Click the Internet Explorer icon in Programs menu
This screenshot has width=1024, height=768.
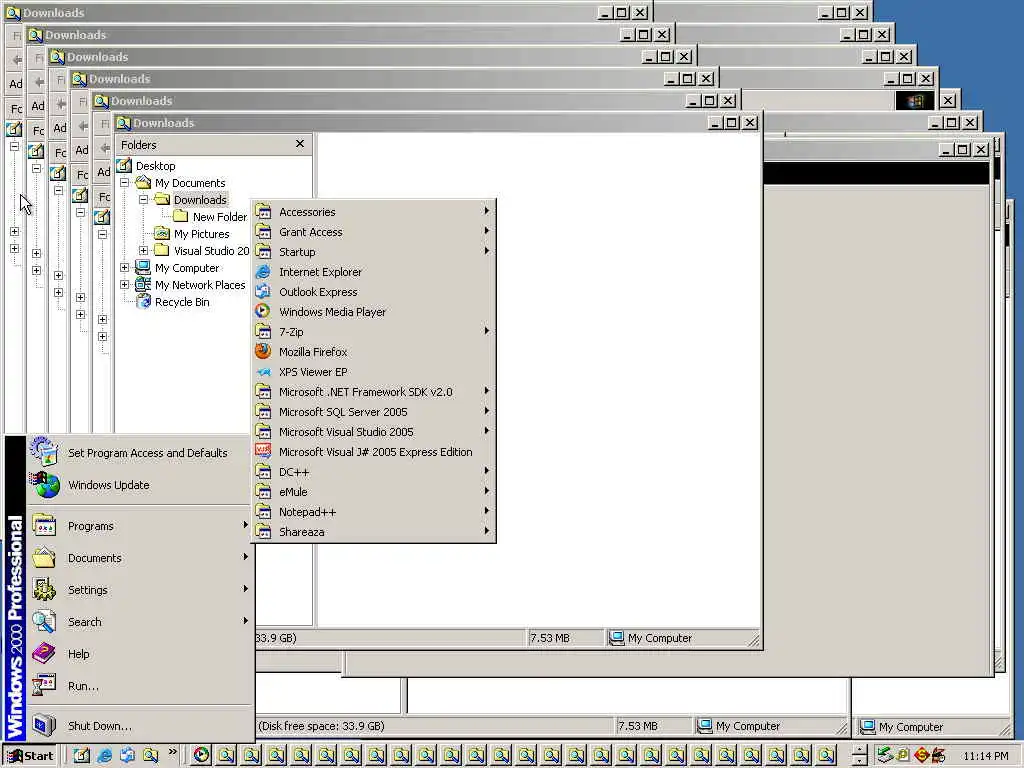pyautogui.click(x=263, y=272)
